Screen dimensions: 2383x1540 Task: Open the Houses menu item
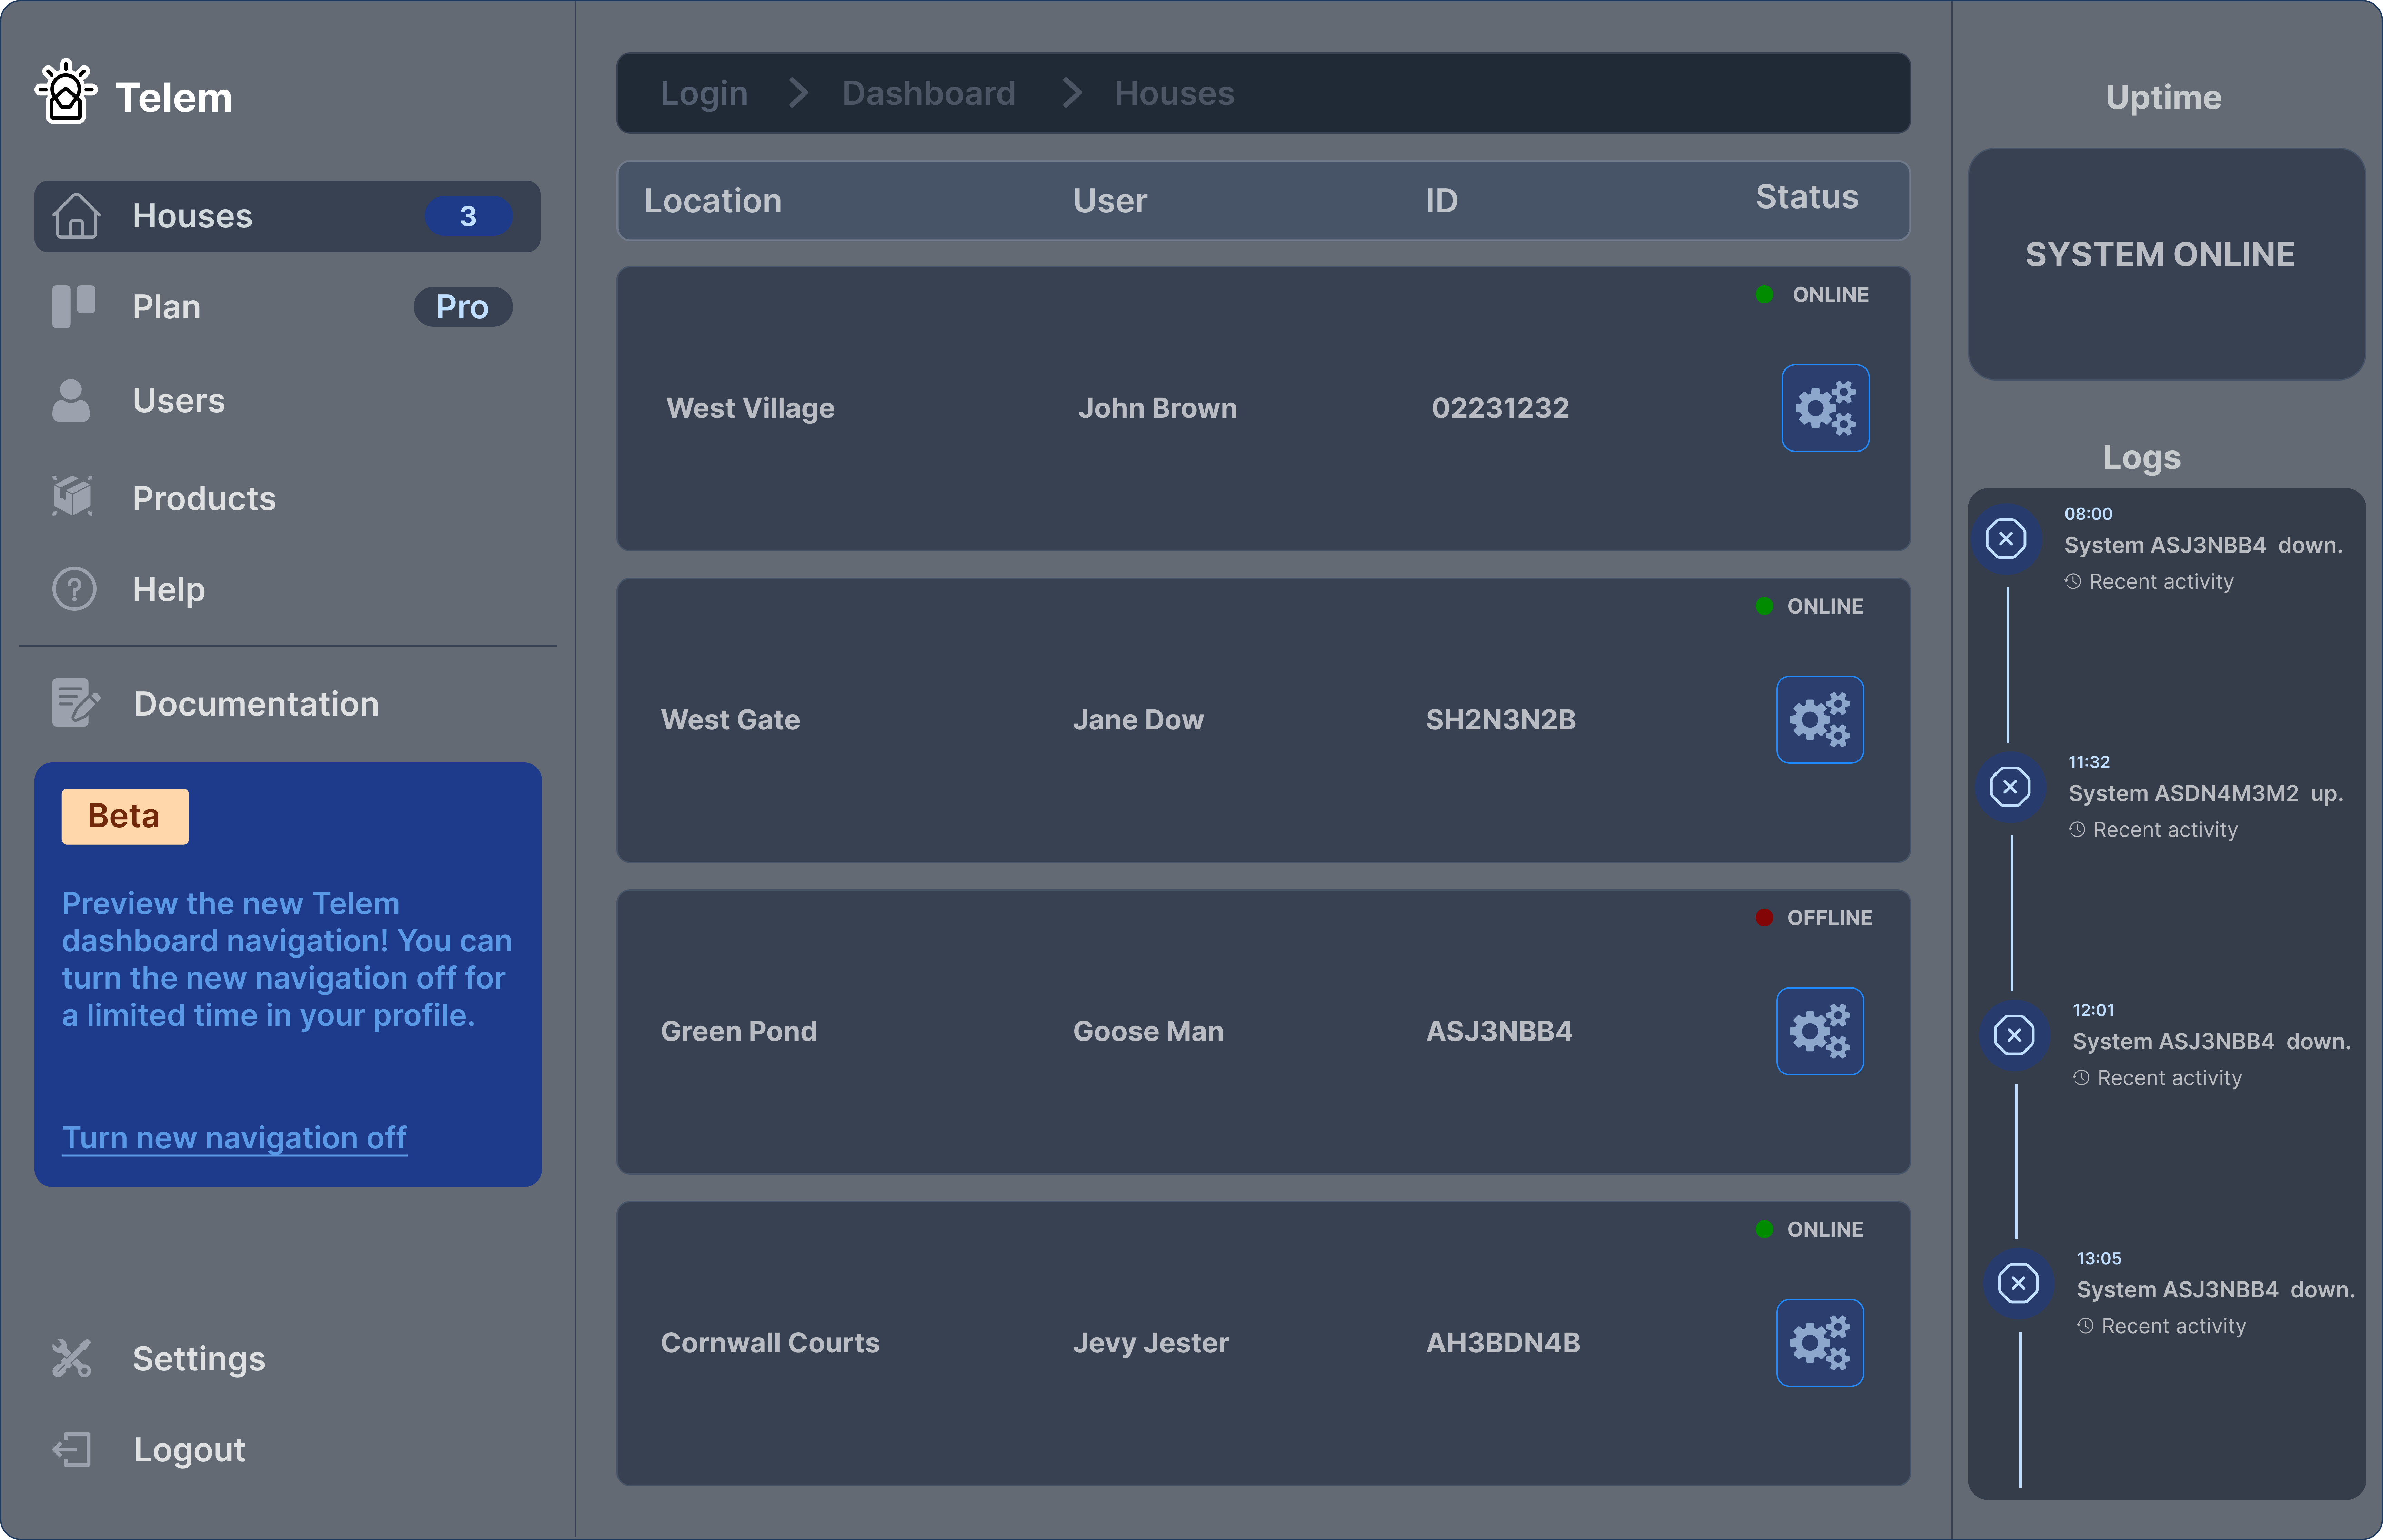point(287,216)
